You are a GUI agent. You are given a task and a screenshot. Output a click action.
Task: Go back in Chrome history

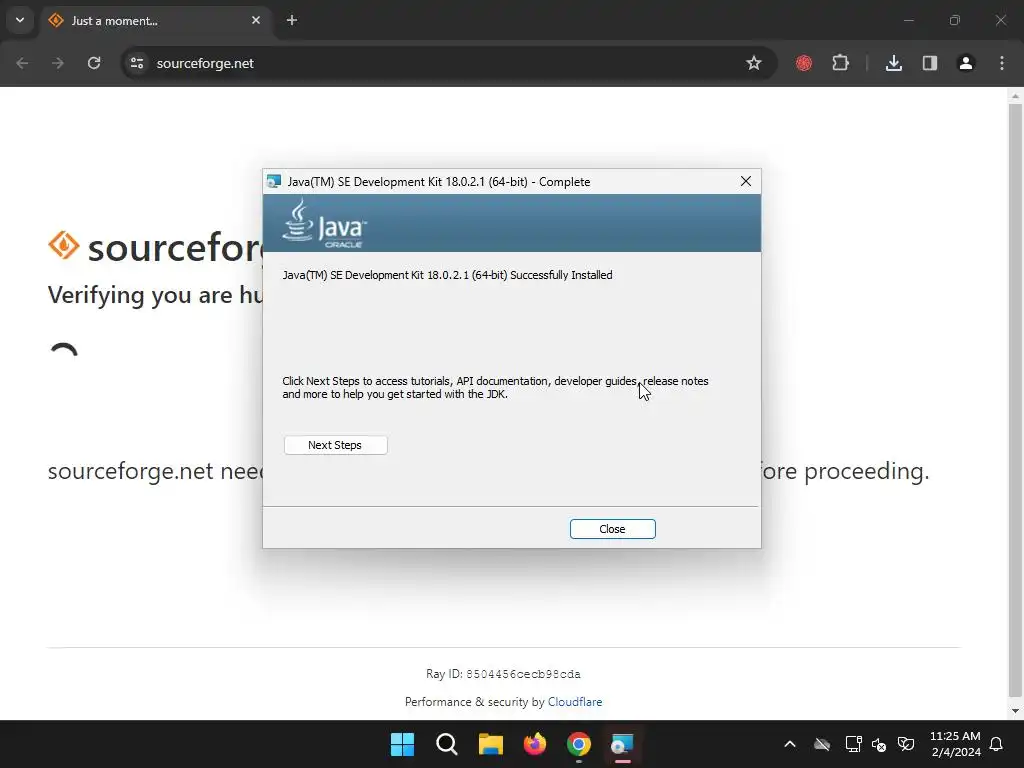click(x=22, y=63)
